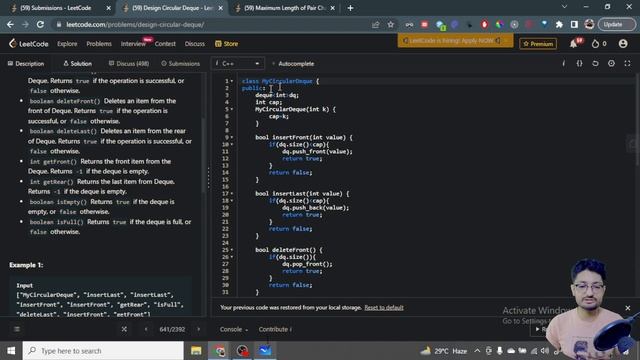This screenshot has width=640, height=360.
Task: Open the Discuss nav menu
Action: 195,44
